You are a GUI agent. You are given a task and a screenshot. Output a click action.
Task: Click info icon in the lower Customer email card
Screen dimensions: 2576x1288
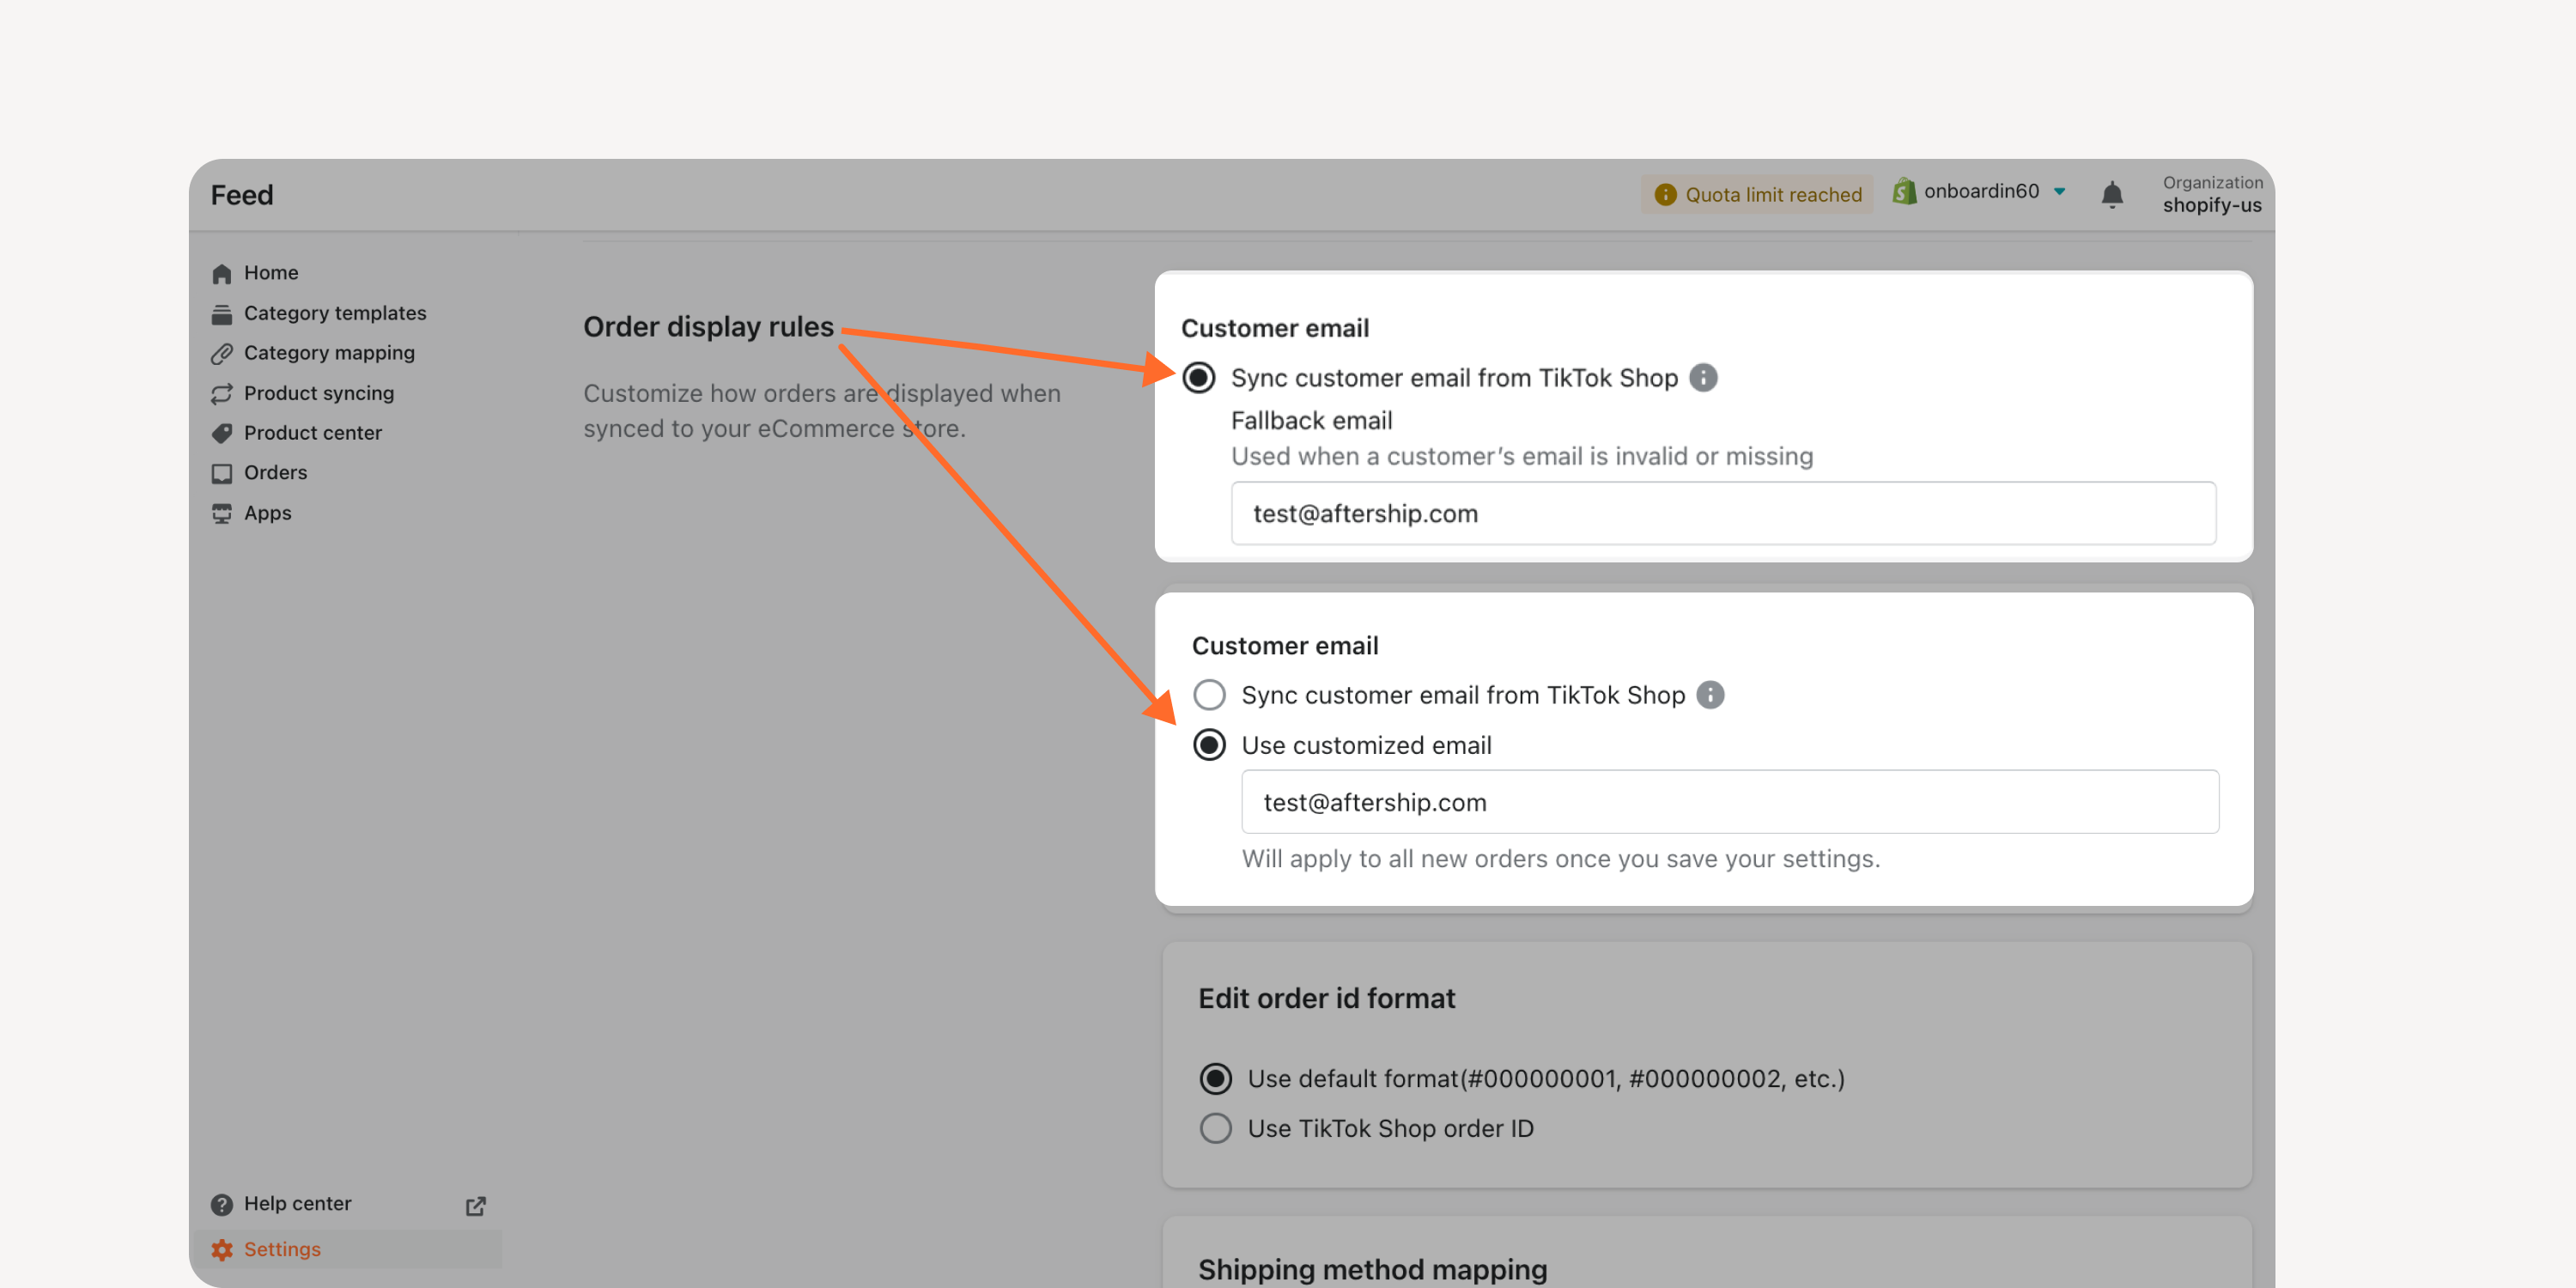1710,695
